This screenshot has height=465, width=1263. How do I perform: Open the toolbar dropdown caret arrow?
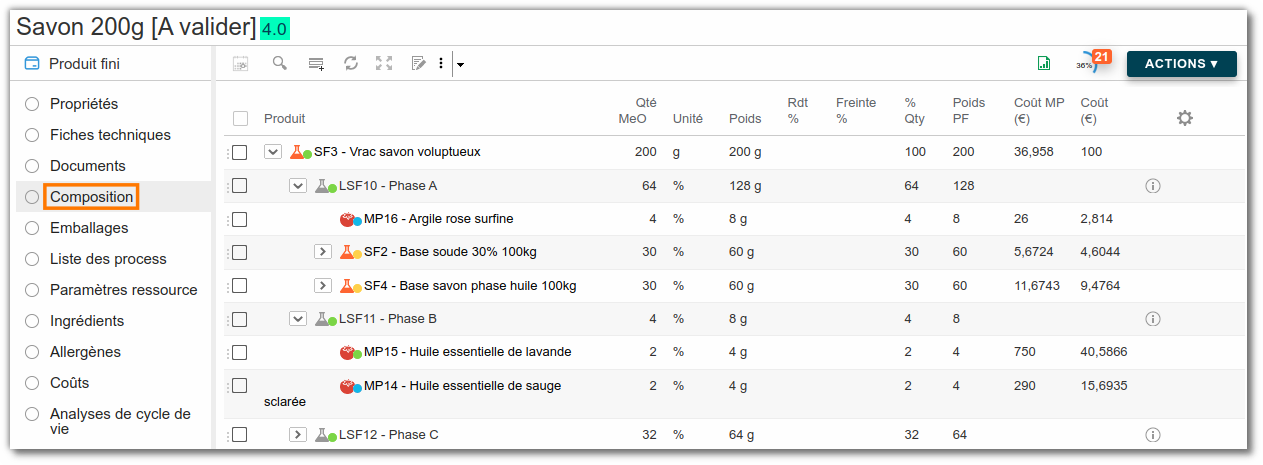point(460,65)
